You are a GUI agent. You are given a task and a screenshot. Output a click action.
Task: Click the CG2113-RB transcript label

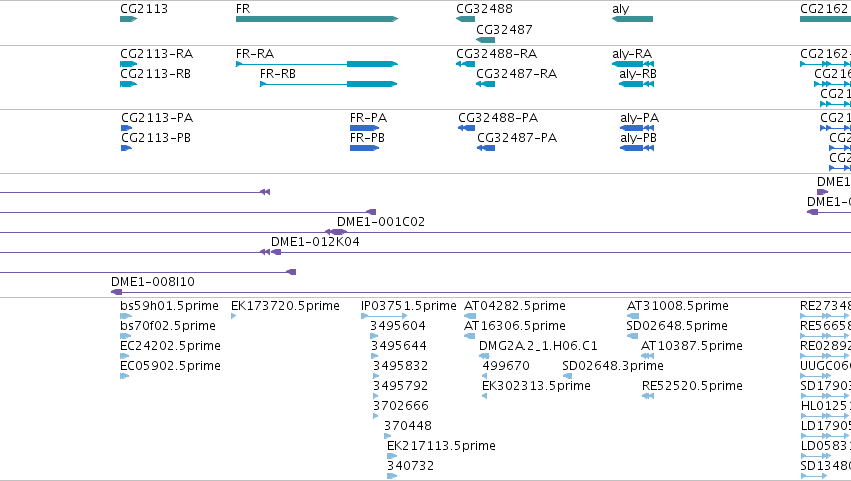click(155, 74)
